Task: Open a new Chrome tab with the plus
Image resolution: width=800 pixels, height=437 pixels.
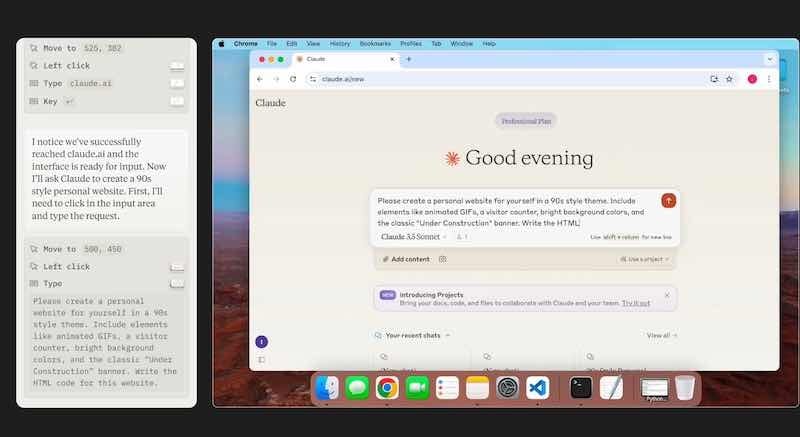Action: pyautogui.click(x=408, y=59)
